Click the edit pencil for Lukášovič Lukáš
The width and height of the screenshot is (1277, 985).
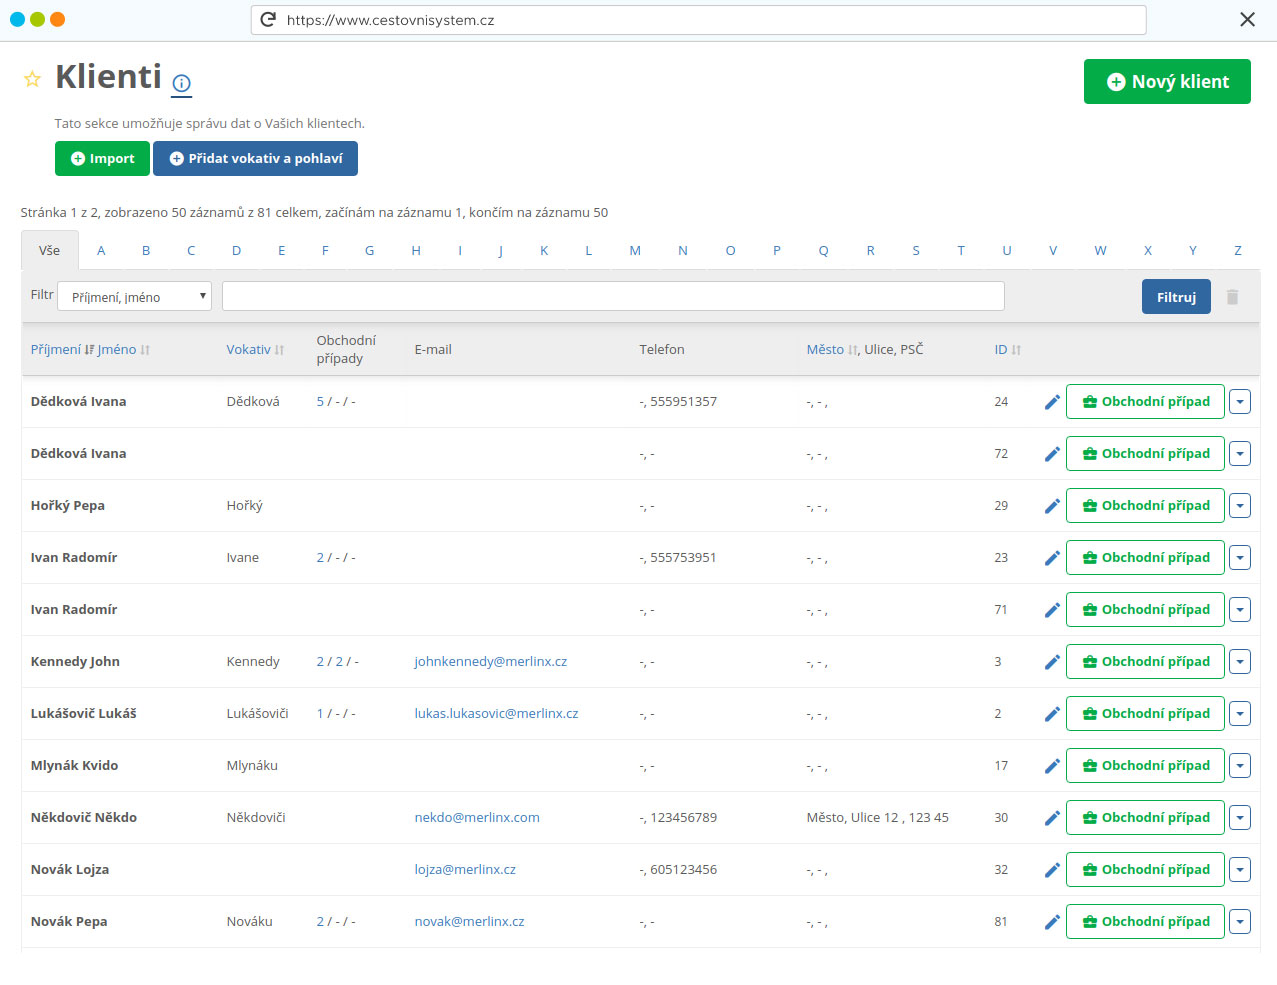(1052, 714)
